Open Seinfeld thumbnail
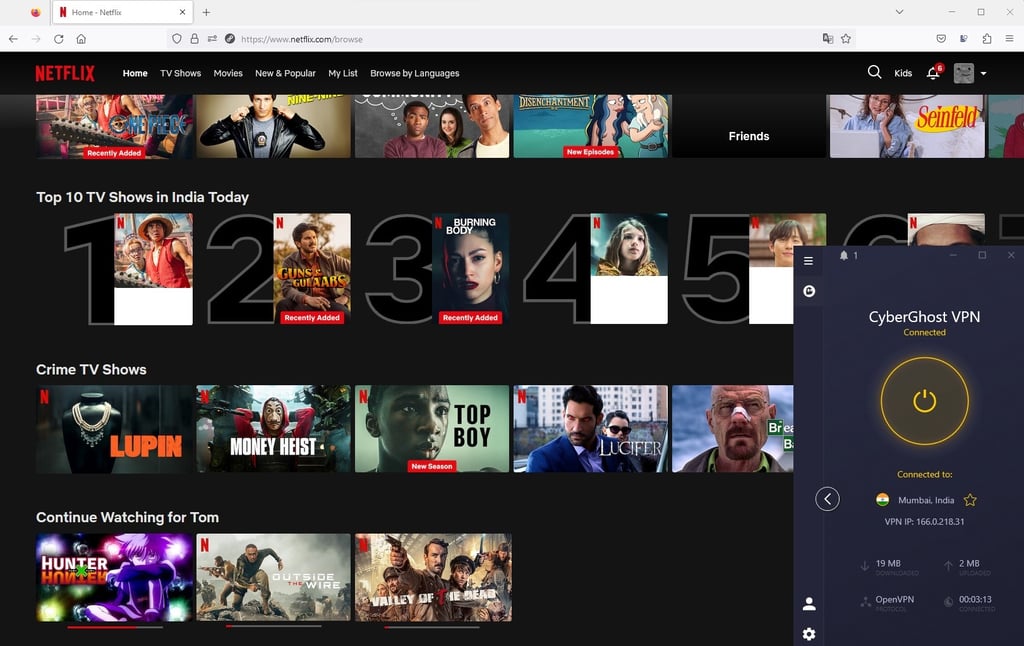 click(907, 126)
